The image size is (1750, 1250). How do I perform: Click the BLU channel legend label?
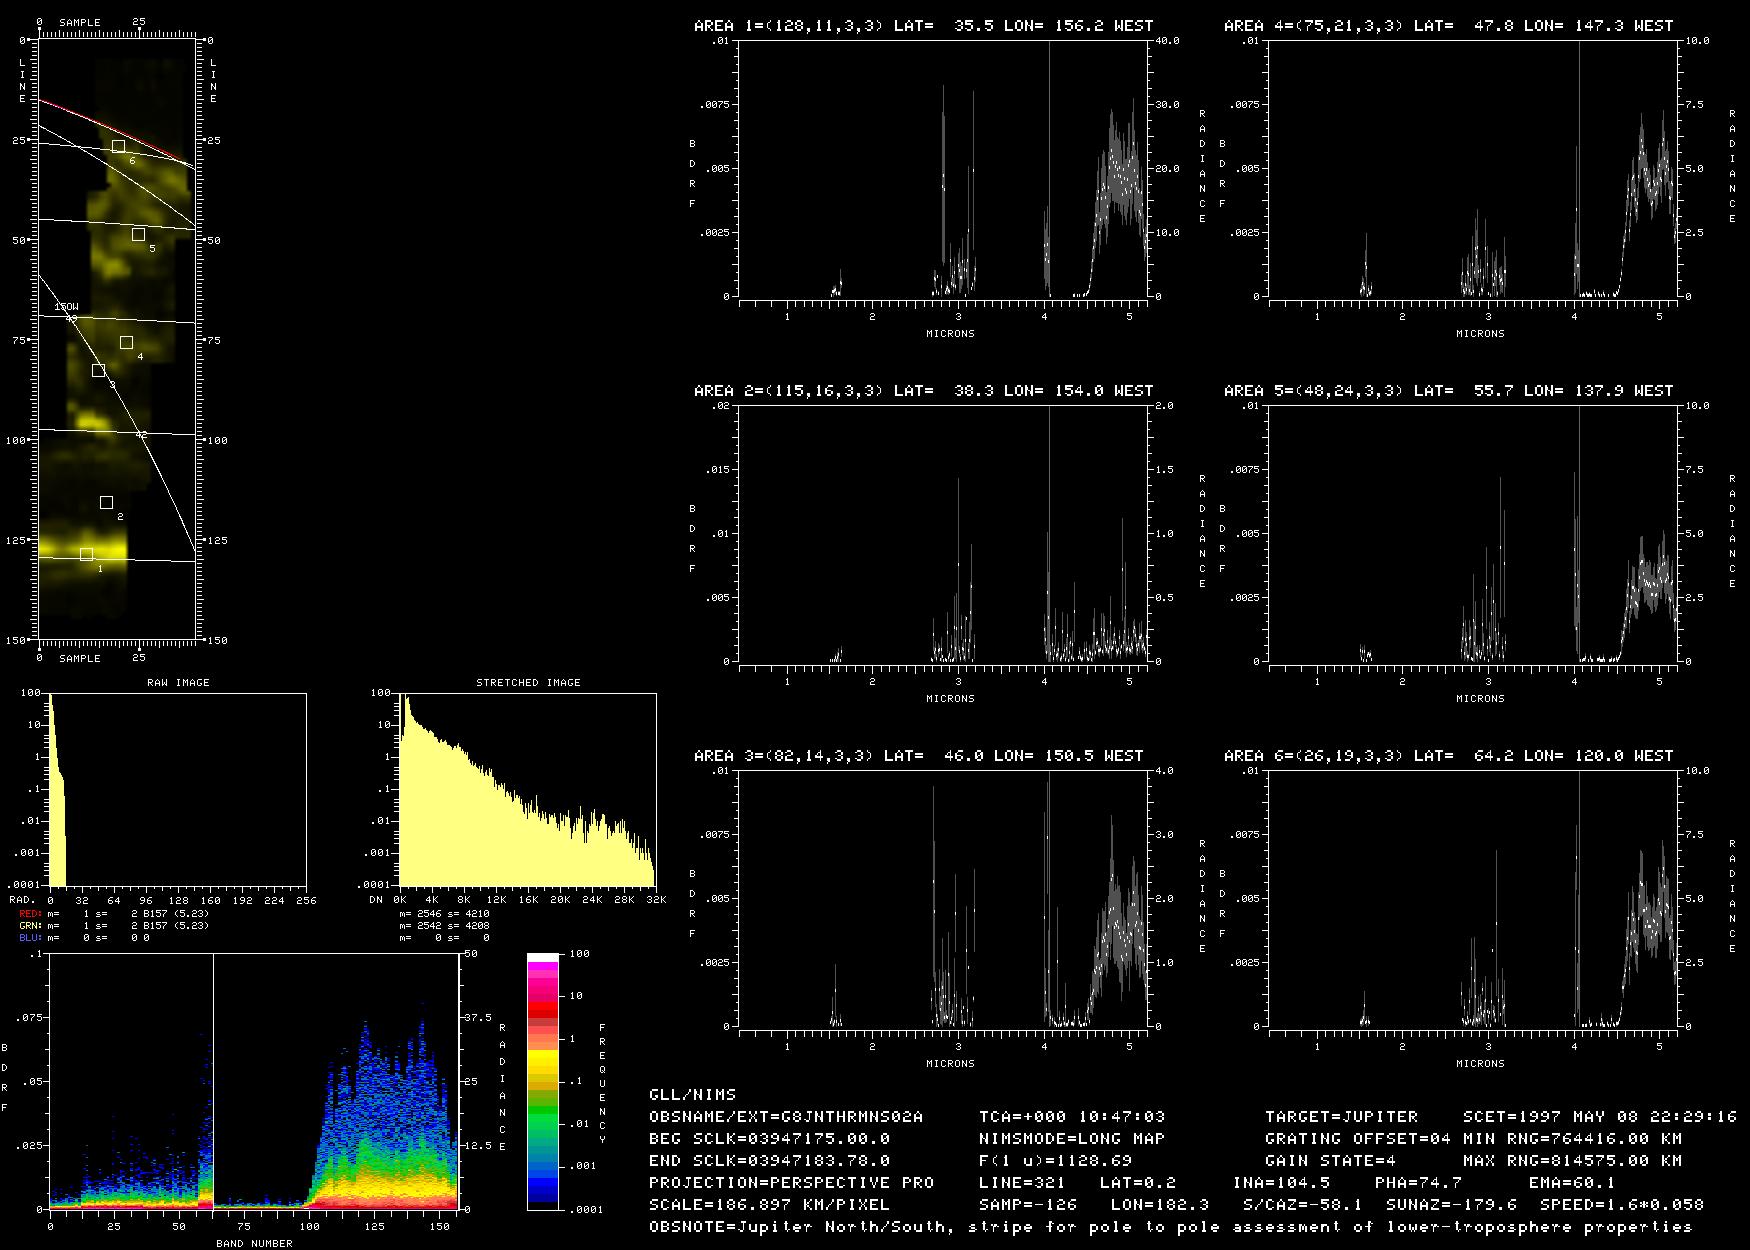click(x=30, y=938)
